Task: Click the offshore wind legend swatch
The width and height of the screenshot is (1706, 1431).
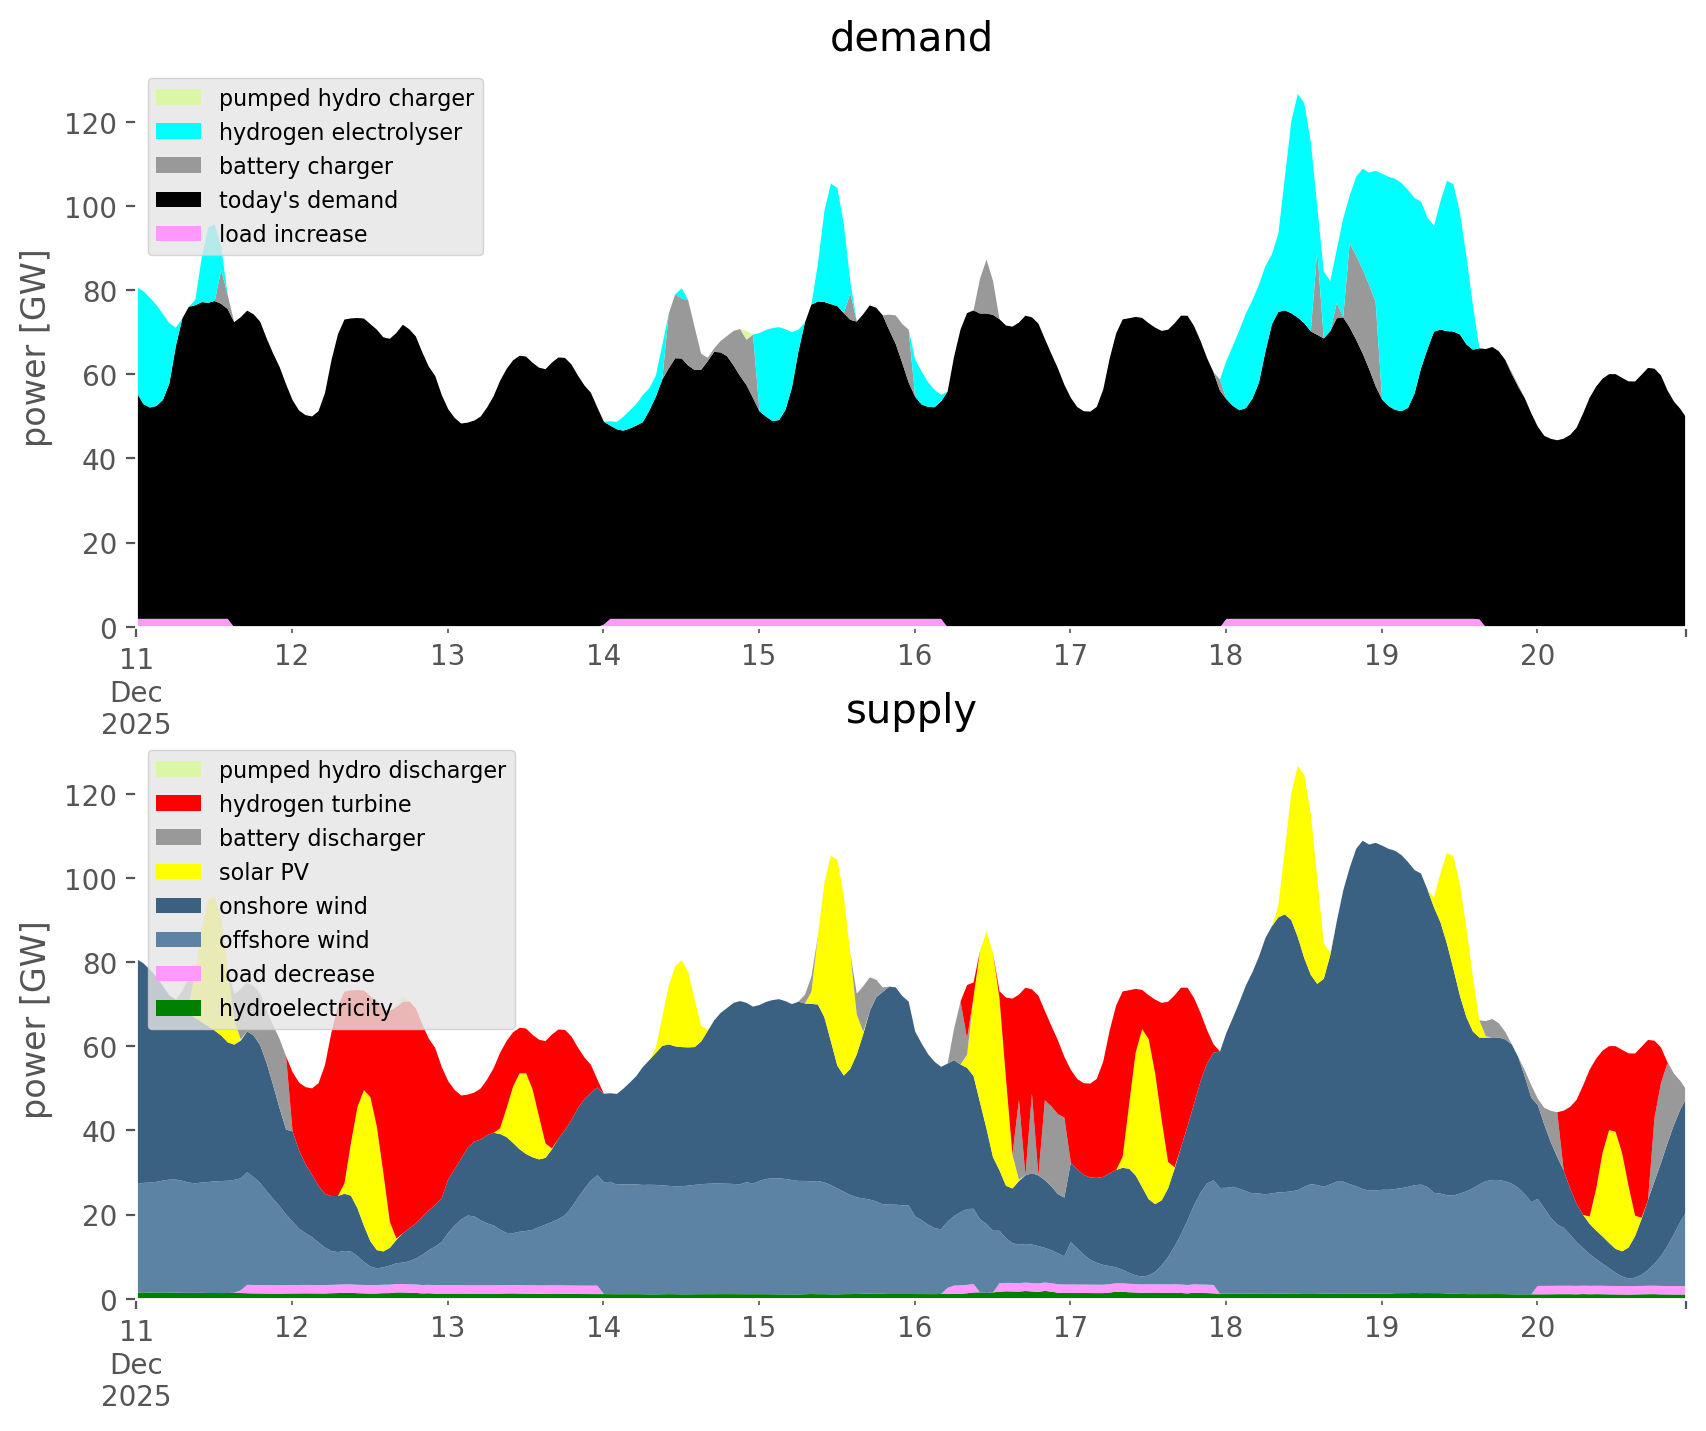Action: (x=179, y=940)
